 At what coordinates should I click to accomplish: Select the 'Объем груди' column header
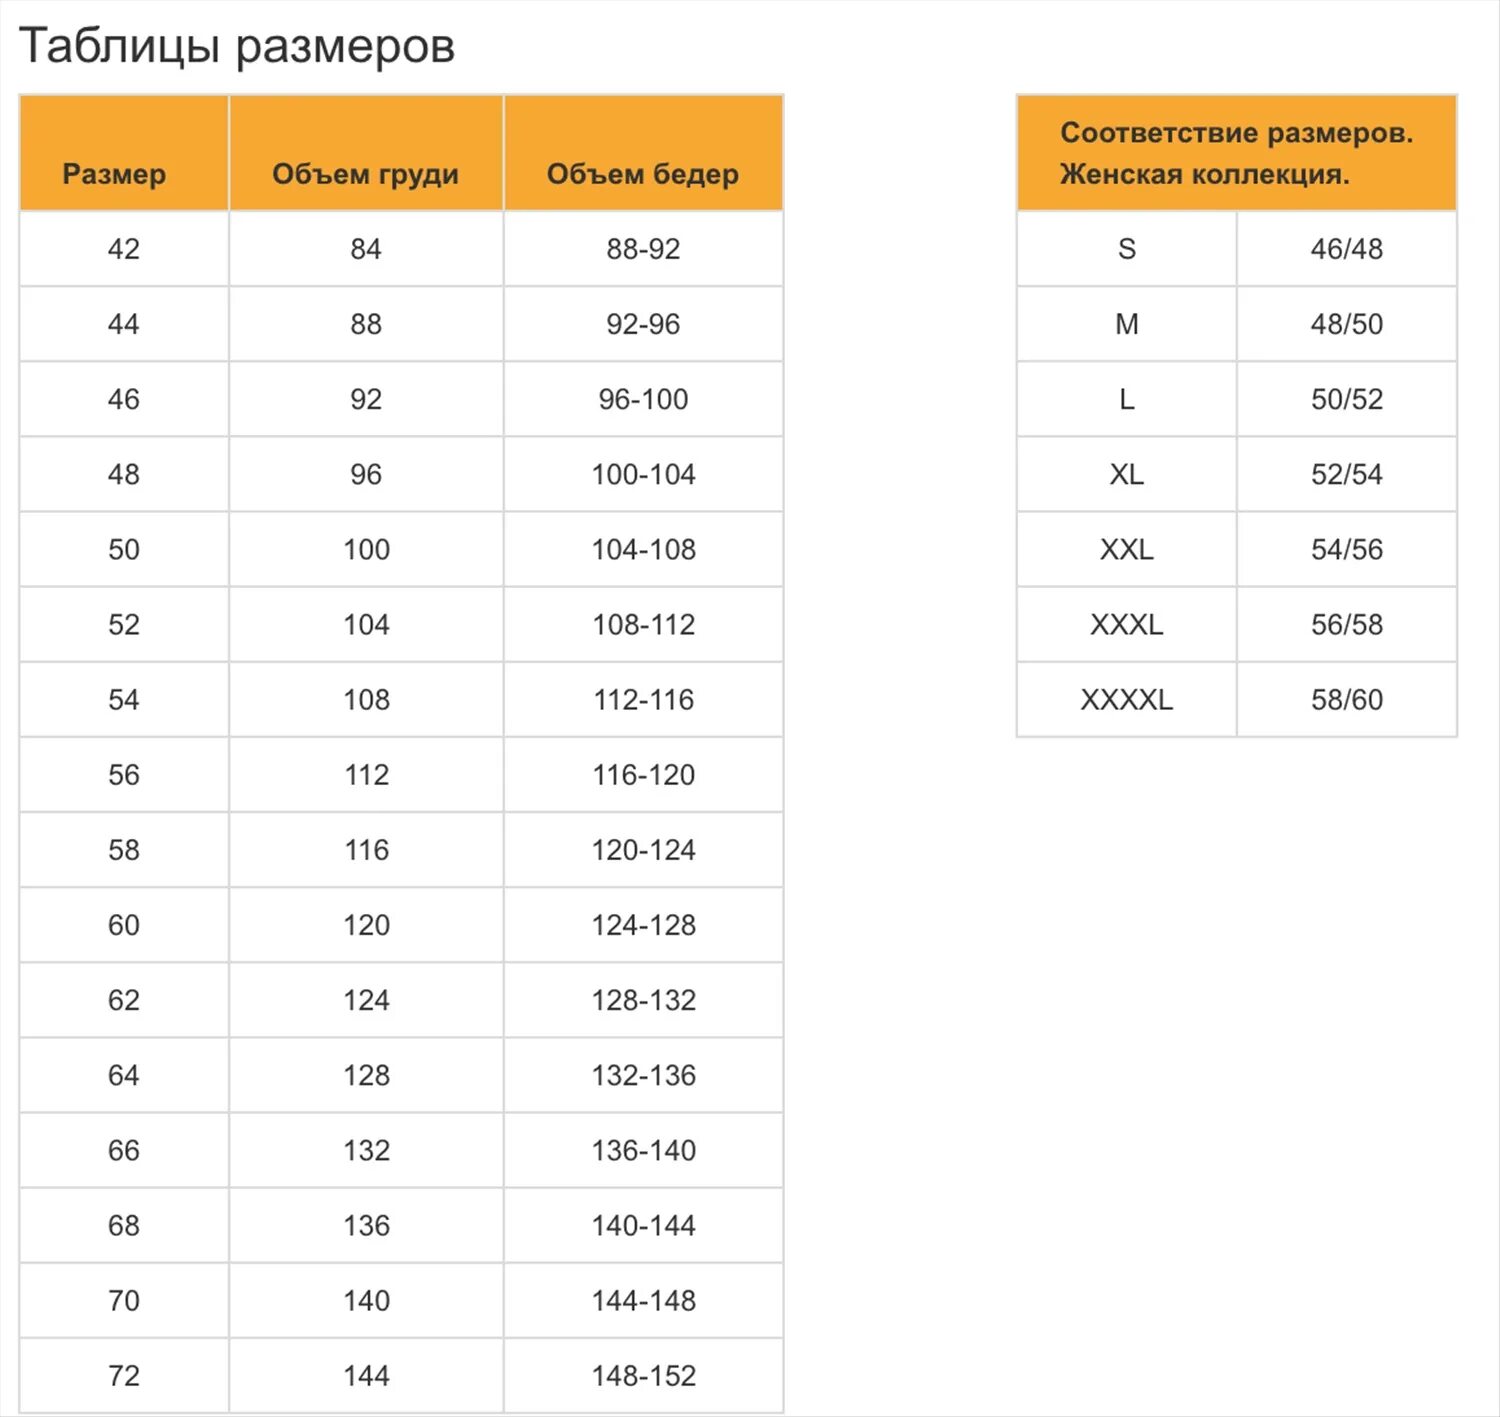(366, 153)
